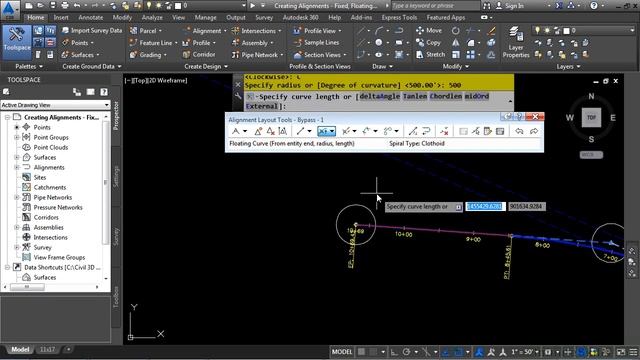Select Catchments in the Prospector tree
640x360 pixels.
(x=50, y=187)
